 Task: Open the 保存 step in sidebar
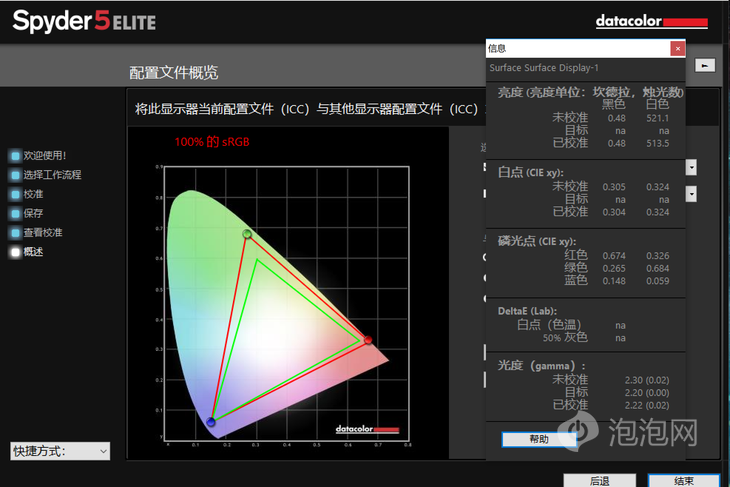coord(26,213)
